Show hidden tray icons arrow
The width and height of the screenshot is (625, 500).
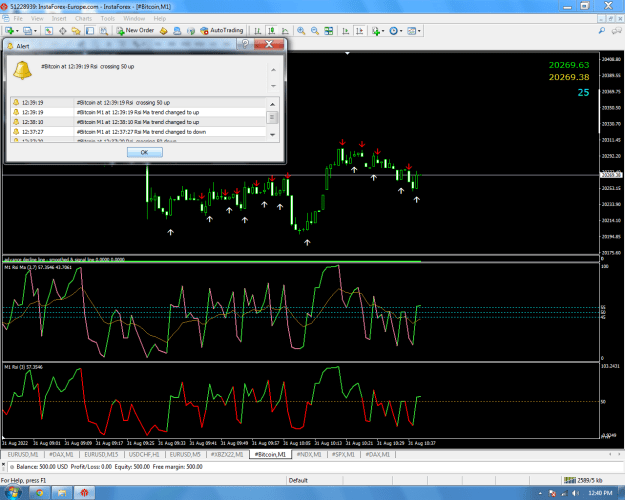(x=540, y=494)
